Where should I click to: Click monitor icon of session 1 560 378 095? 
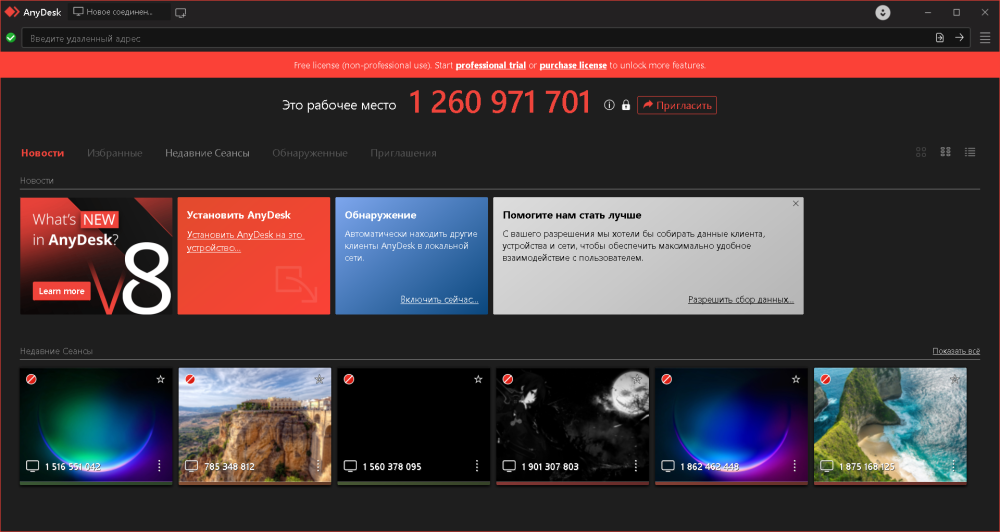click(350, 466)
